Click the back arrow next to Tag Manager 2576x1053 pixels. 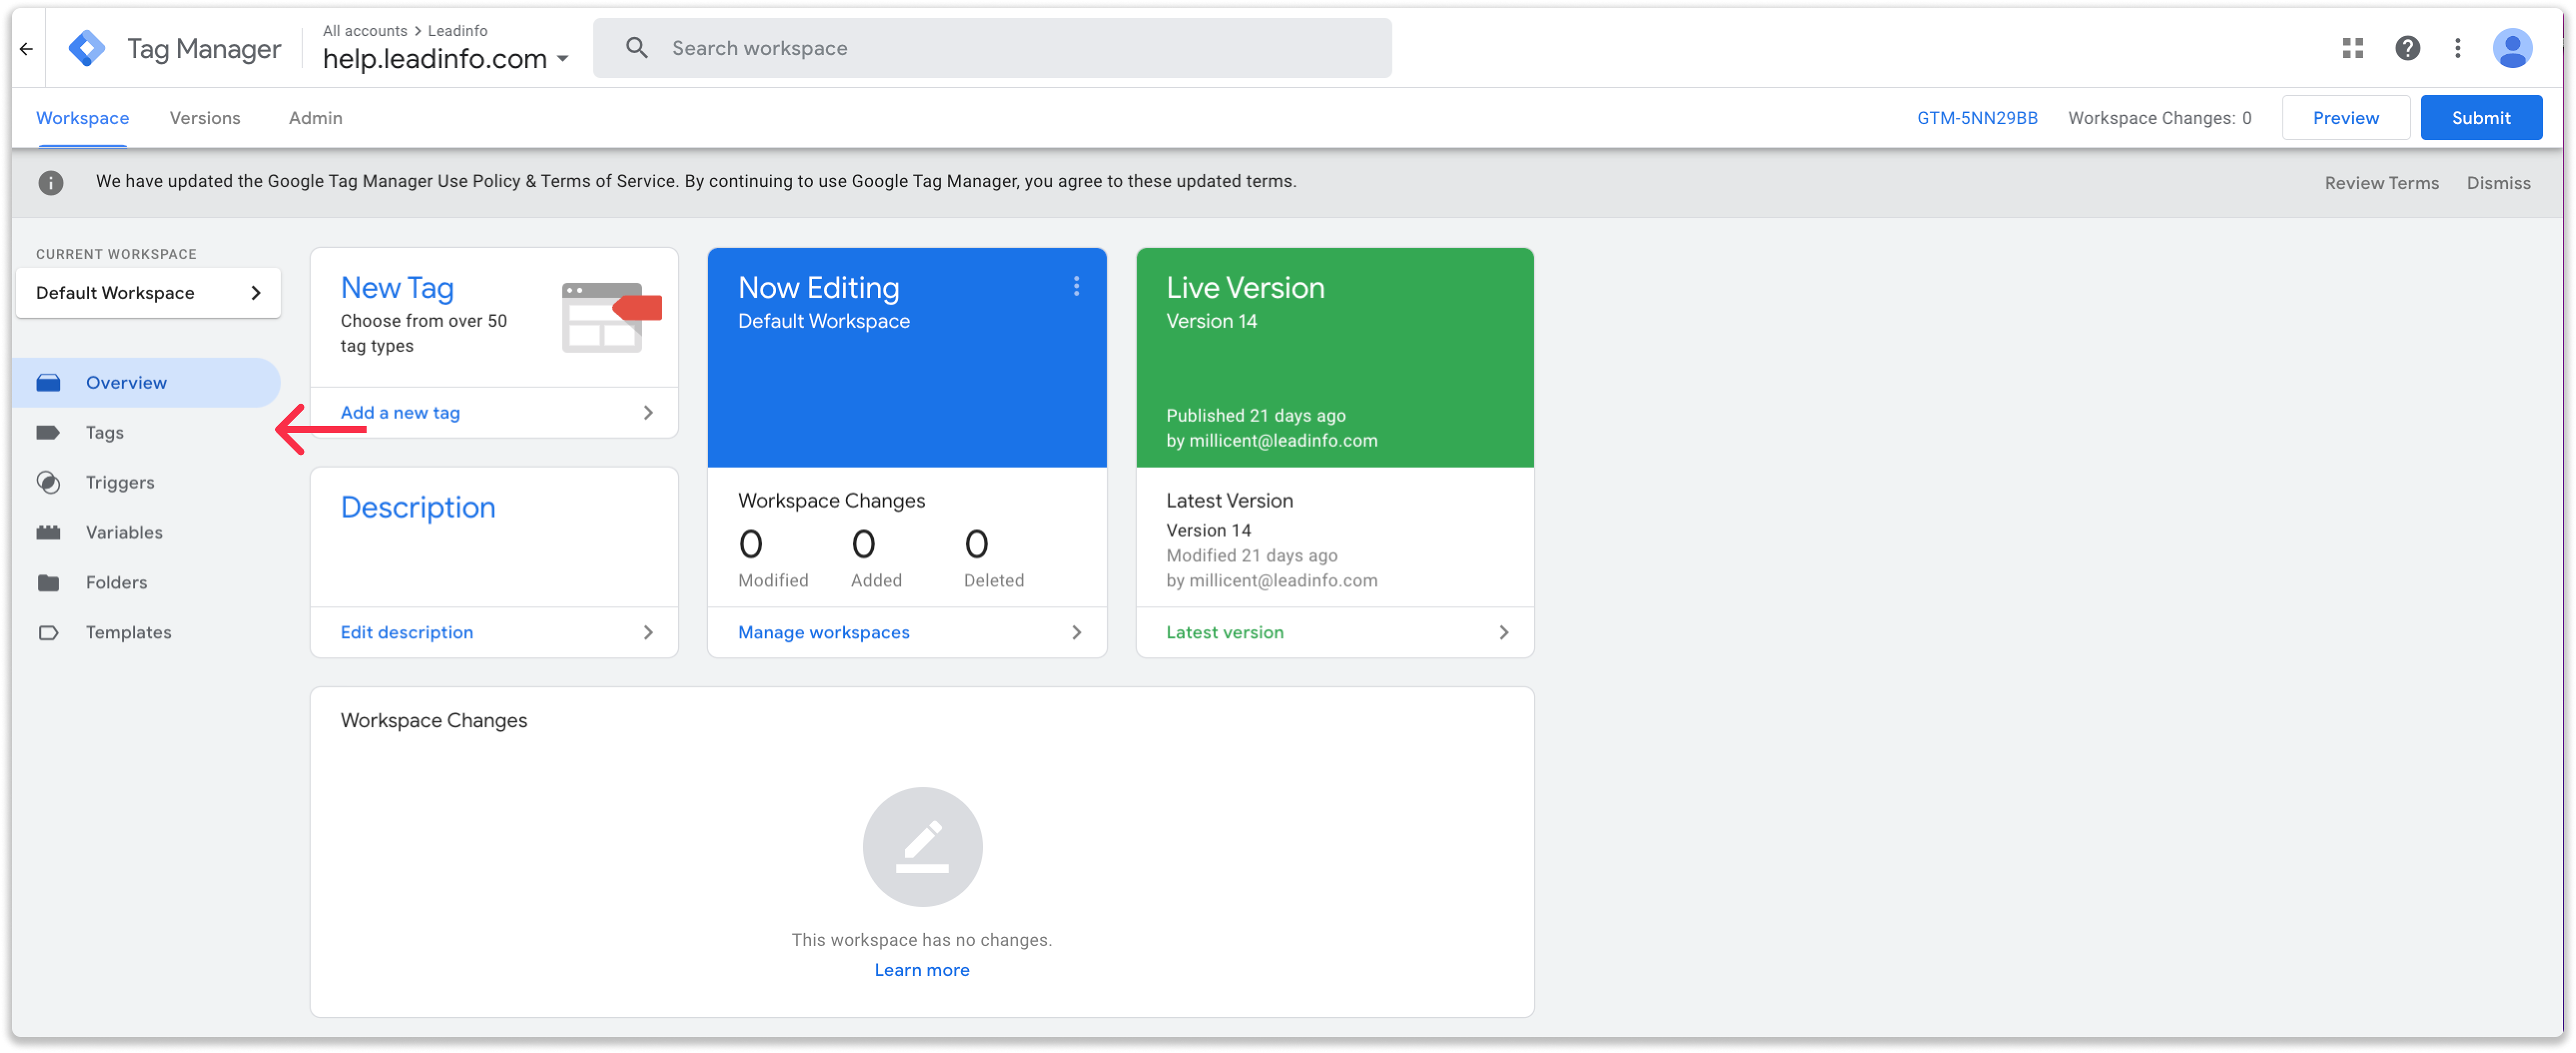click(27, 48)
